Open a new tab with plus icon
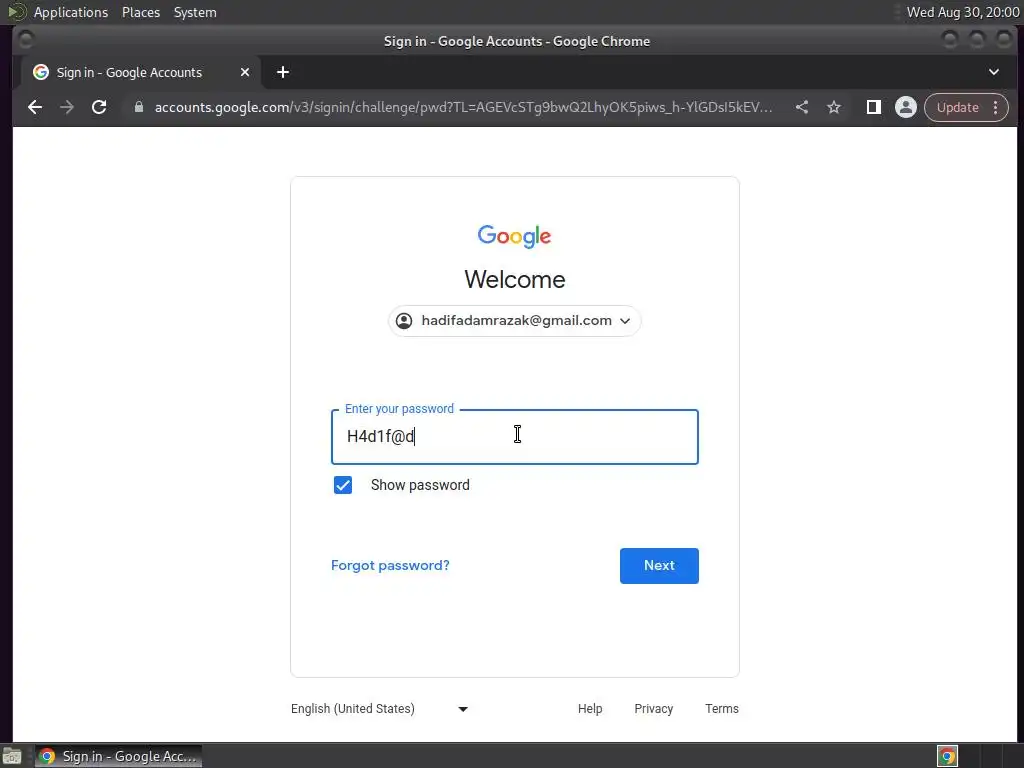 283,72
